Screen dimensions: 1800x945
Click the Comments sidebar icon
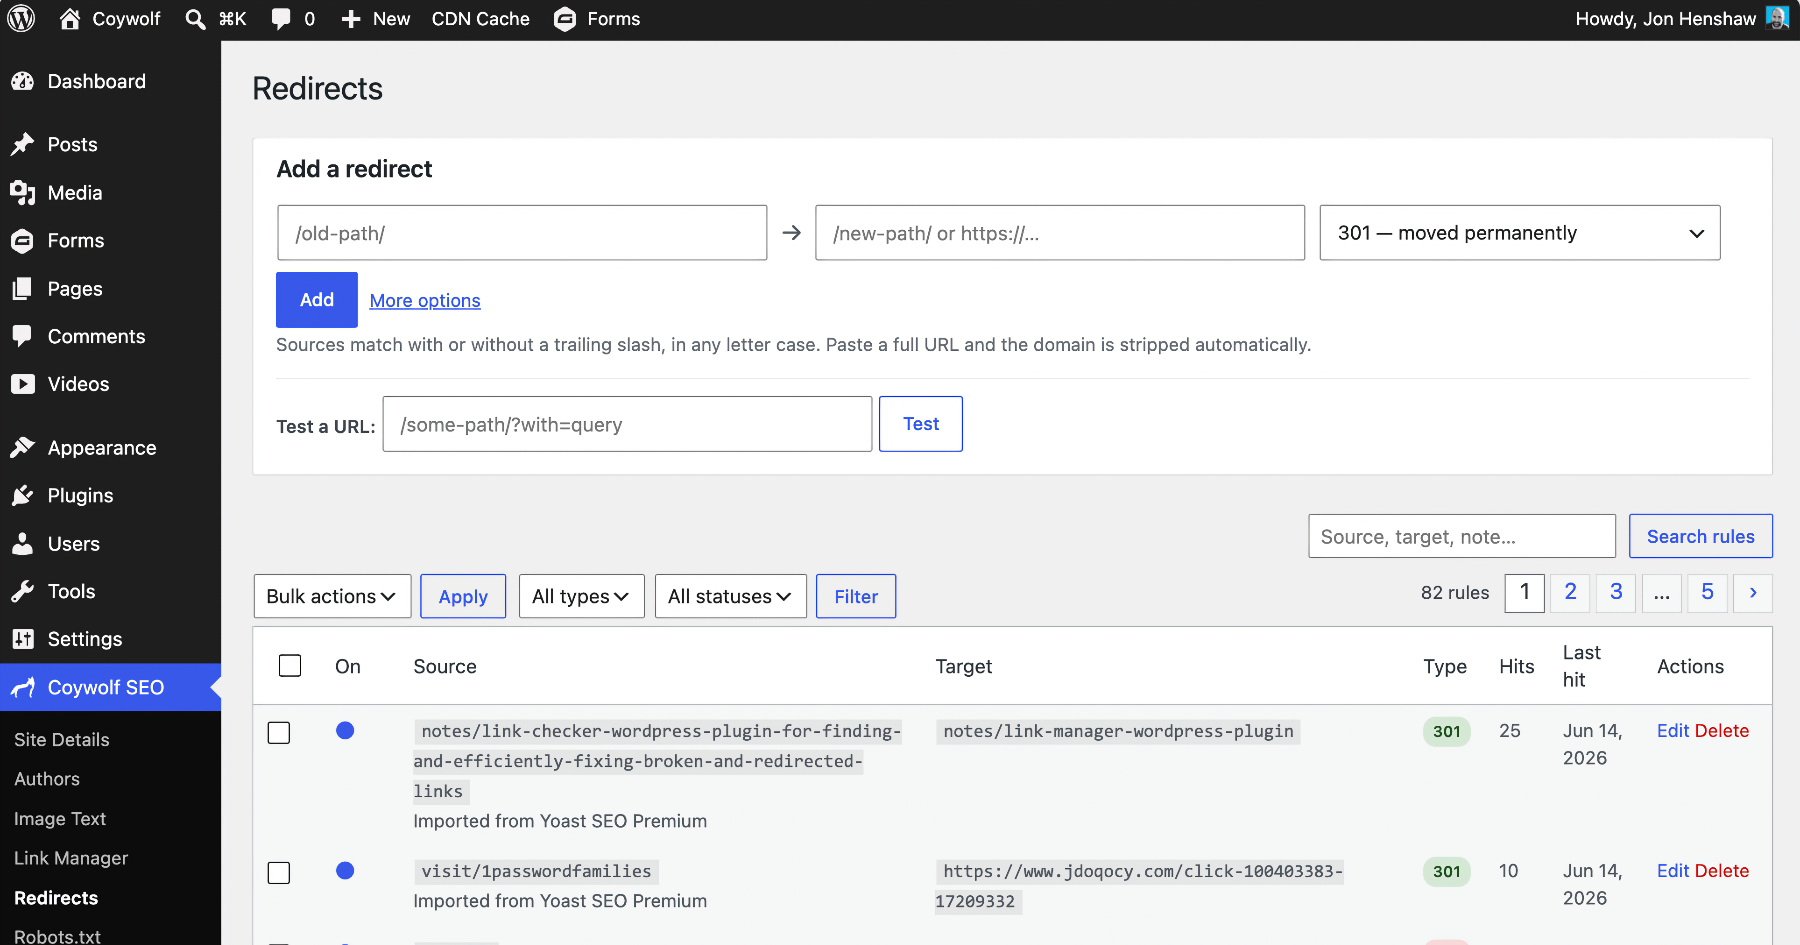coord(23,336)
